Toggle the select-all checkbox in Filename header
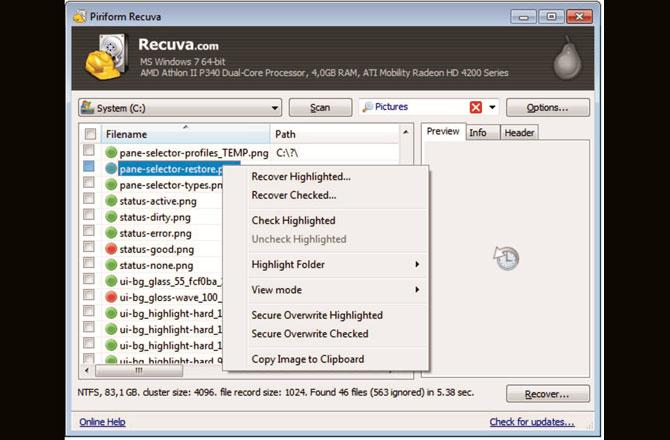Image resolution: width=670 pixels, height=440 pixels. (x=90, y=134)
